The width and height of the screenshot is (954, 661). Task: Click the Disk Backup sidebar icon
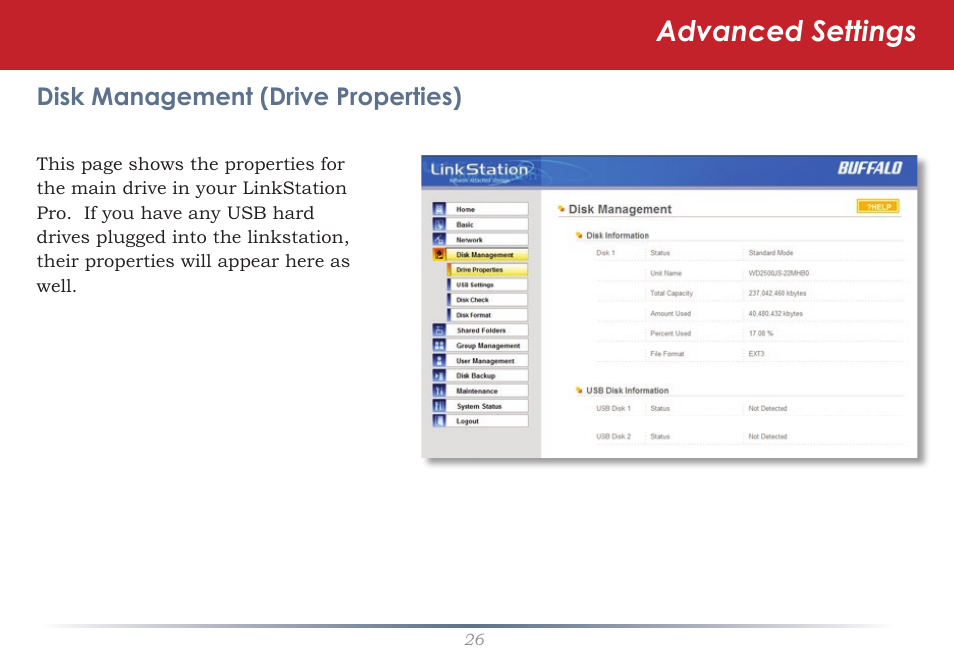pyautogui.click(x=439, y=376)
